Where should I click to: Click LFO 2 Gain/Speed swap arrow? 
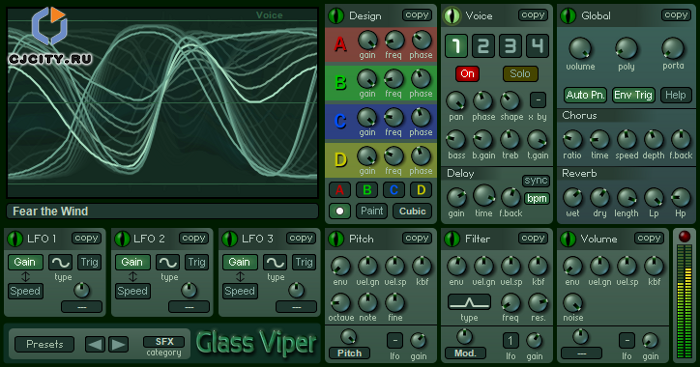coord(133,277)
